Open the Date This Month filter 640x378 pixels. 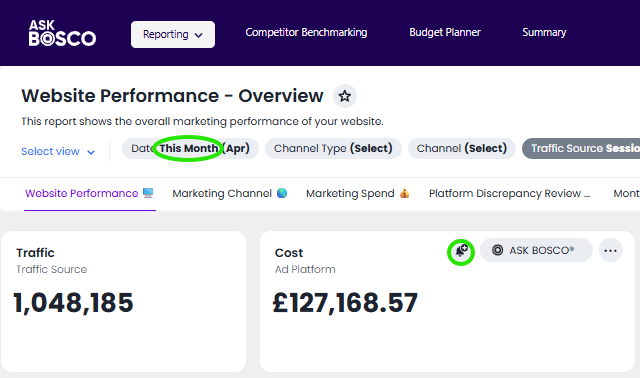click(x=190, y=149)
